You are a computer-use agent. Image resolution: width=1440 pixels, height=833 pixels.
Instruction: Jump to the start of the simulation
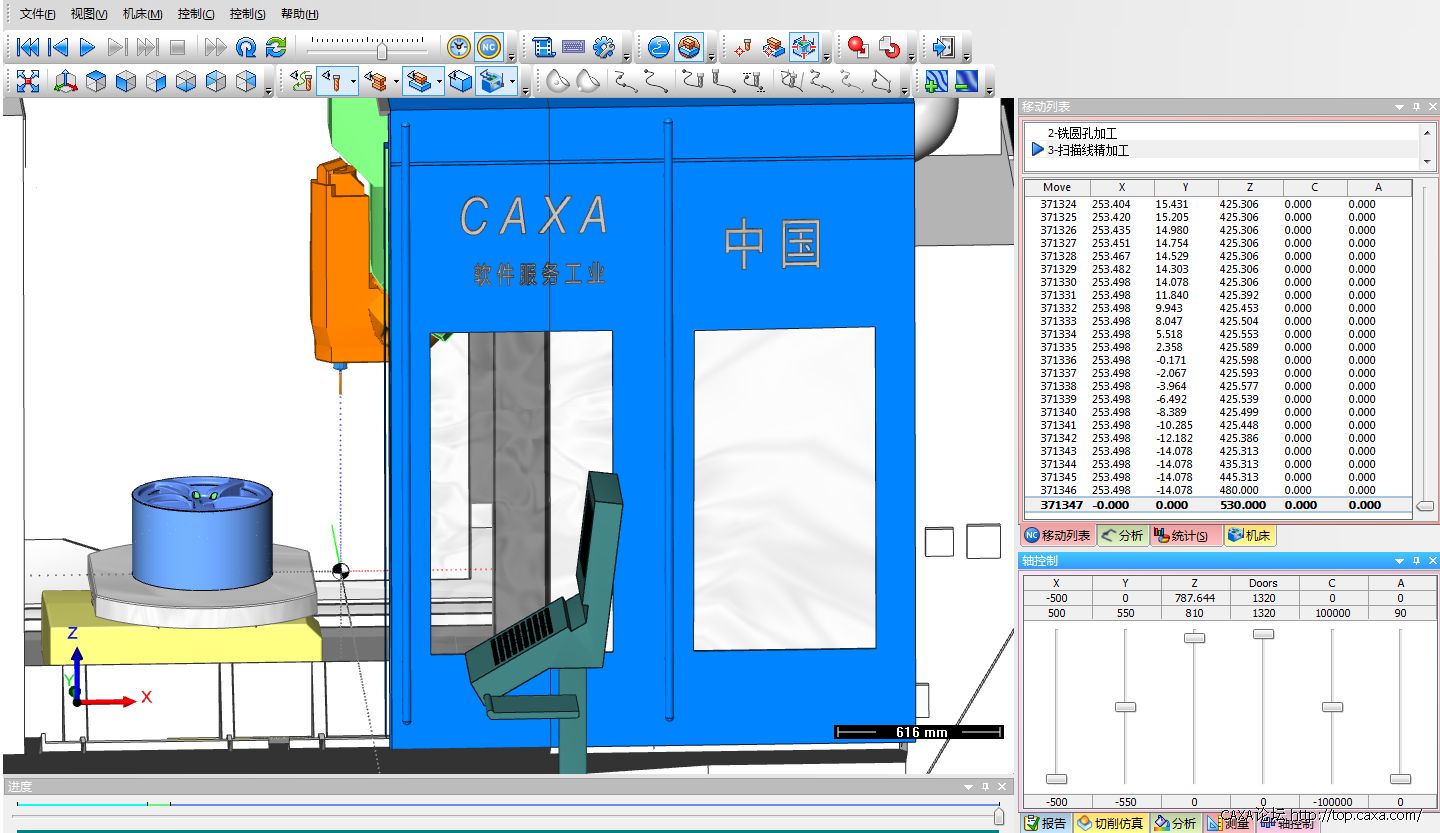(29, 46)
